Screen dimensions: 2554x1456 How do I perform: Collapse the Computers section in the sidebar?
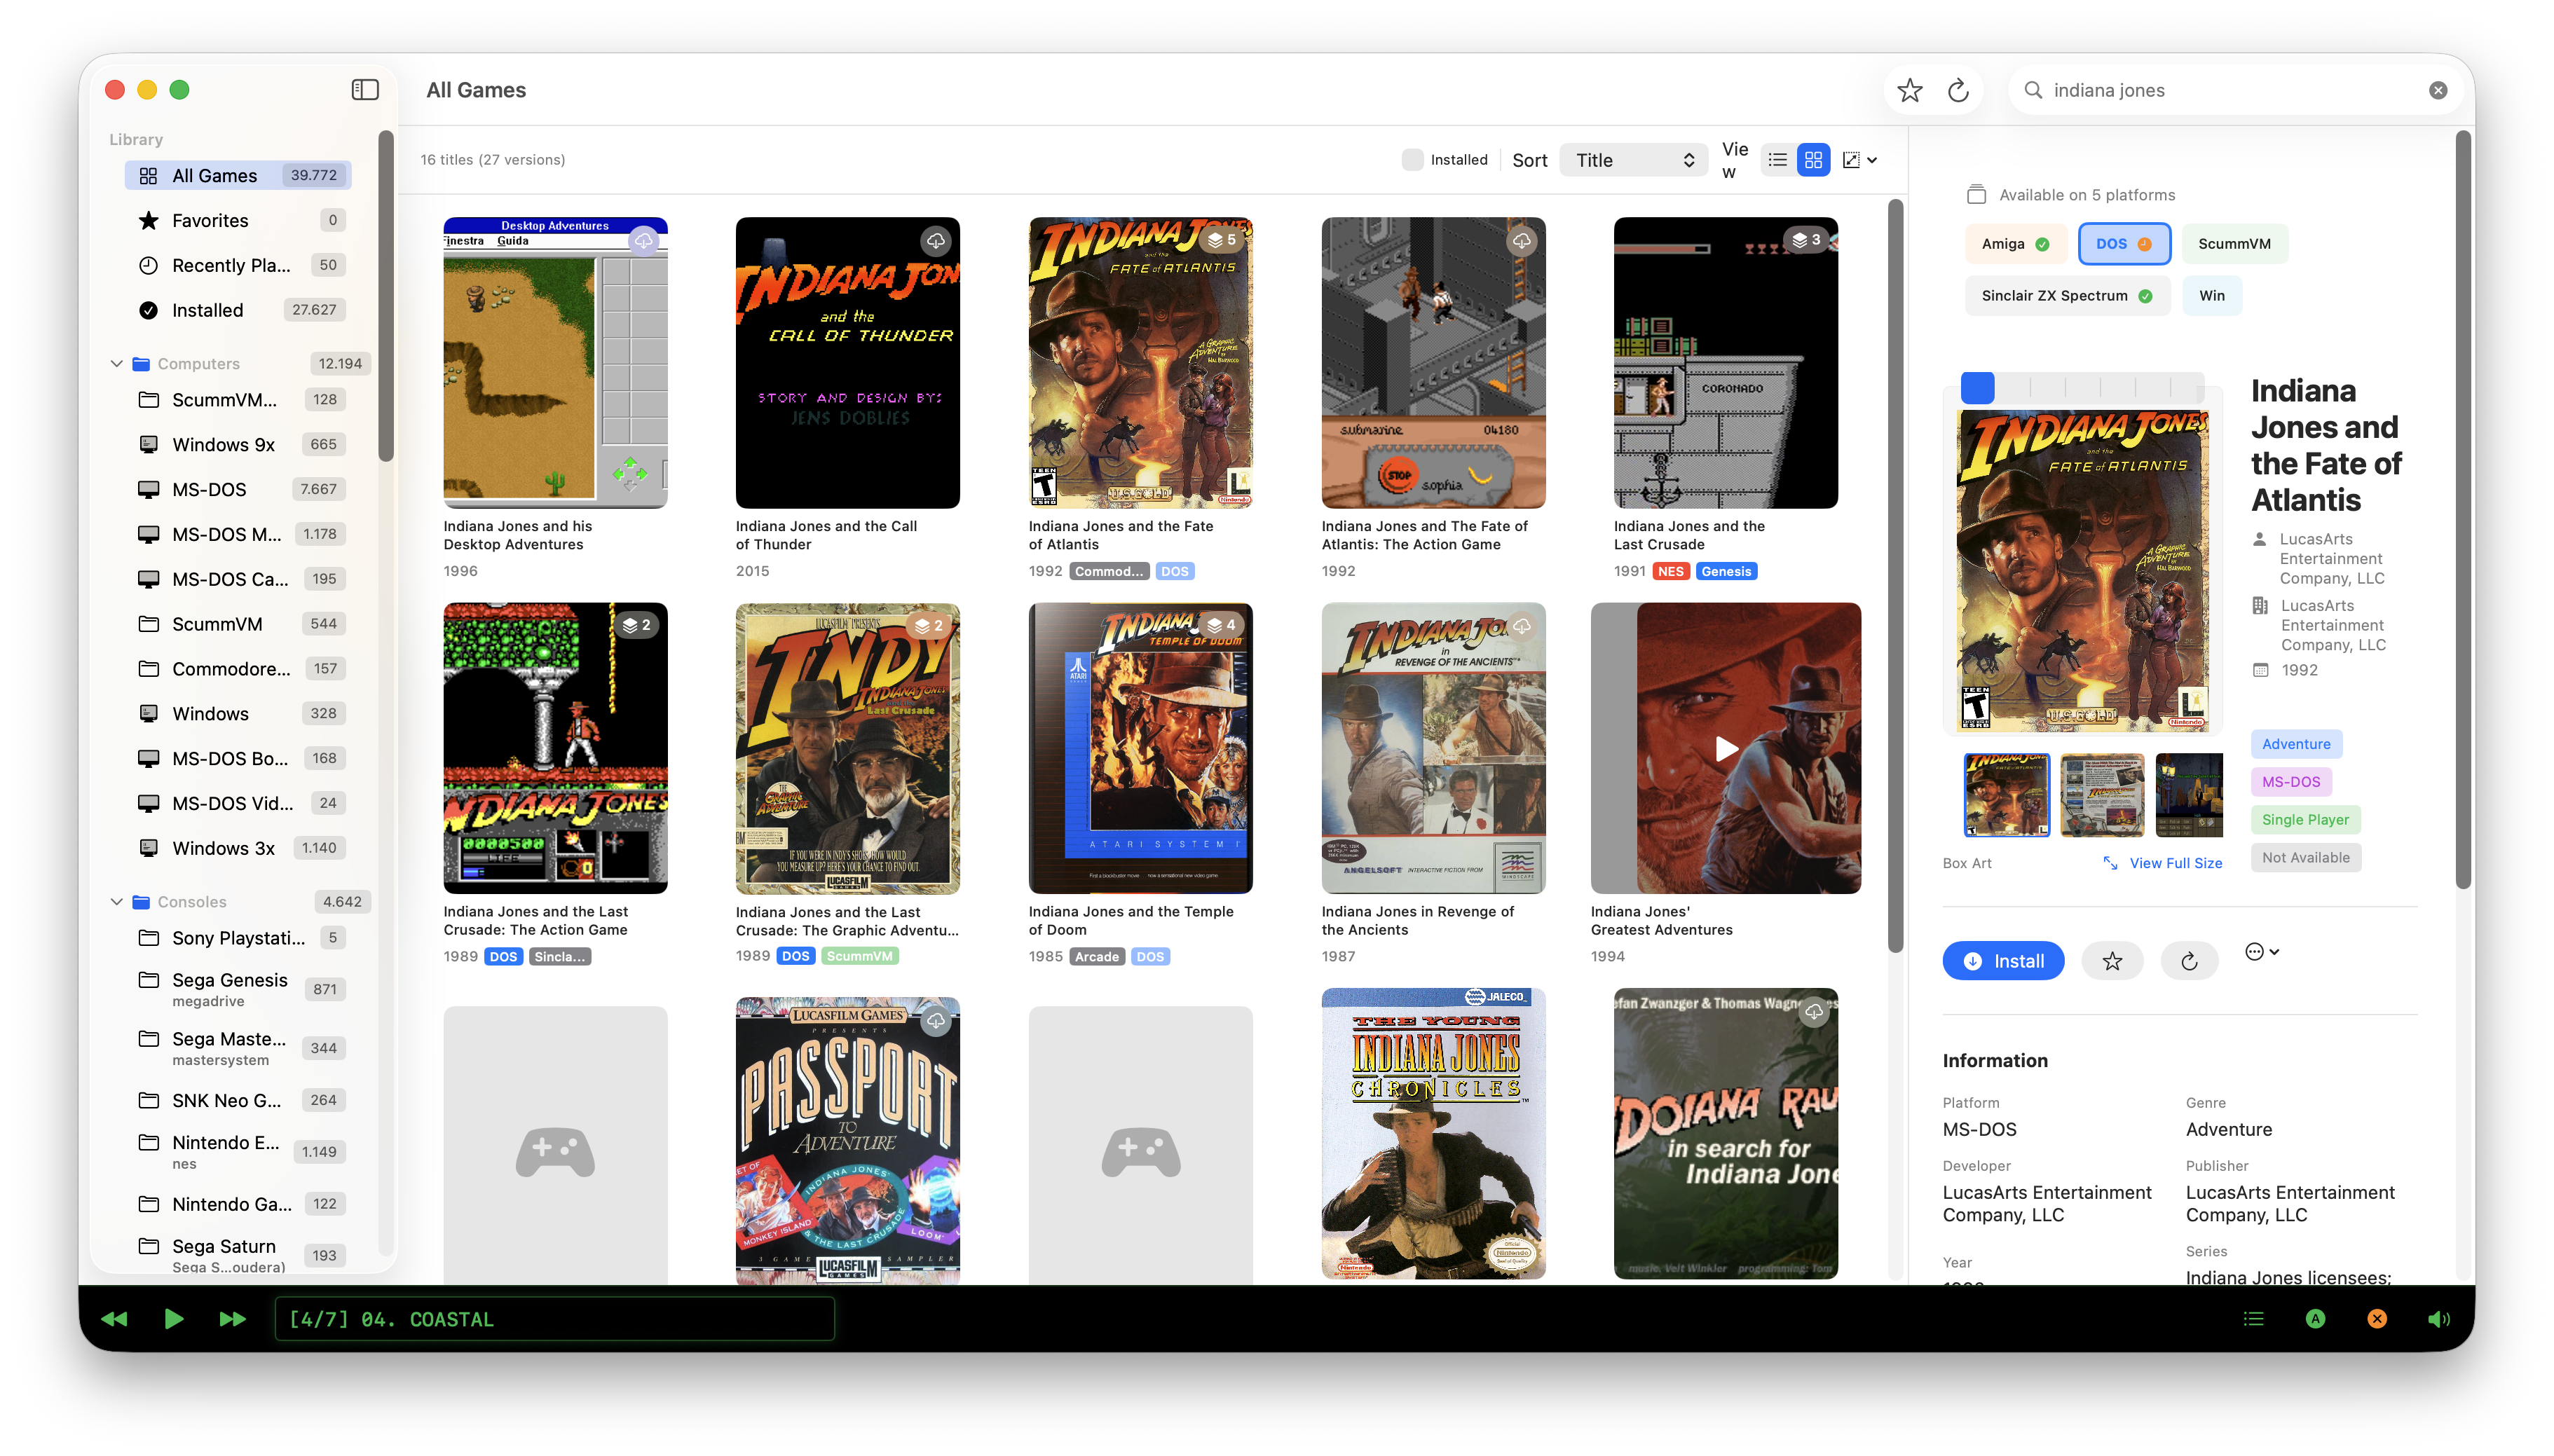point(116,363)
